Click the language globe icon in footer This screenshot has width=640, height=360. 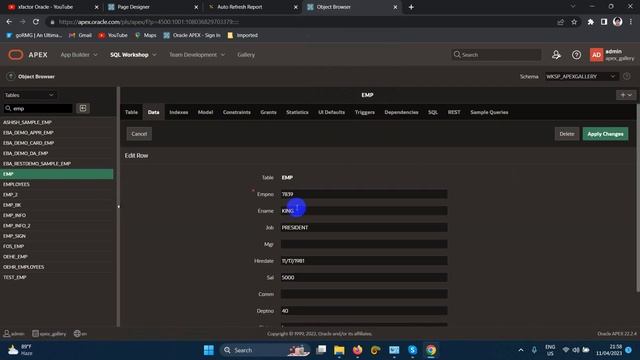point(77,333)
